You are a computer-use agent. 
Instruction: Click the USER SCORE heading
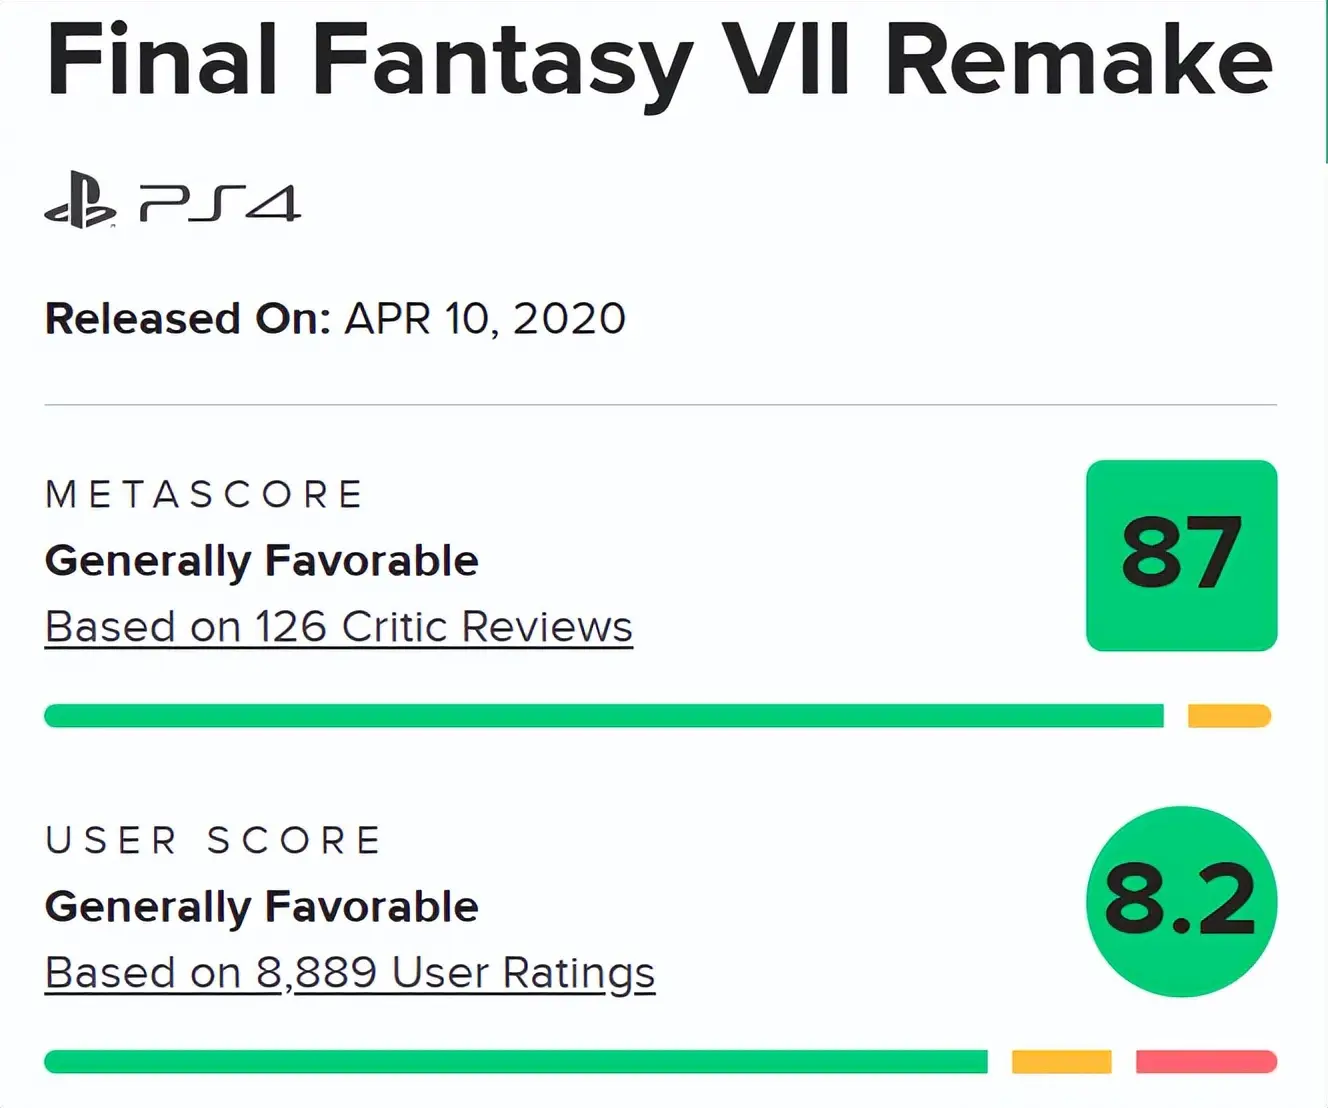[214, 840]
